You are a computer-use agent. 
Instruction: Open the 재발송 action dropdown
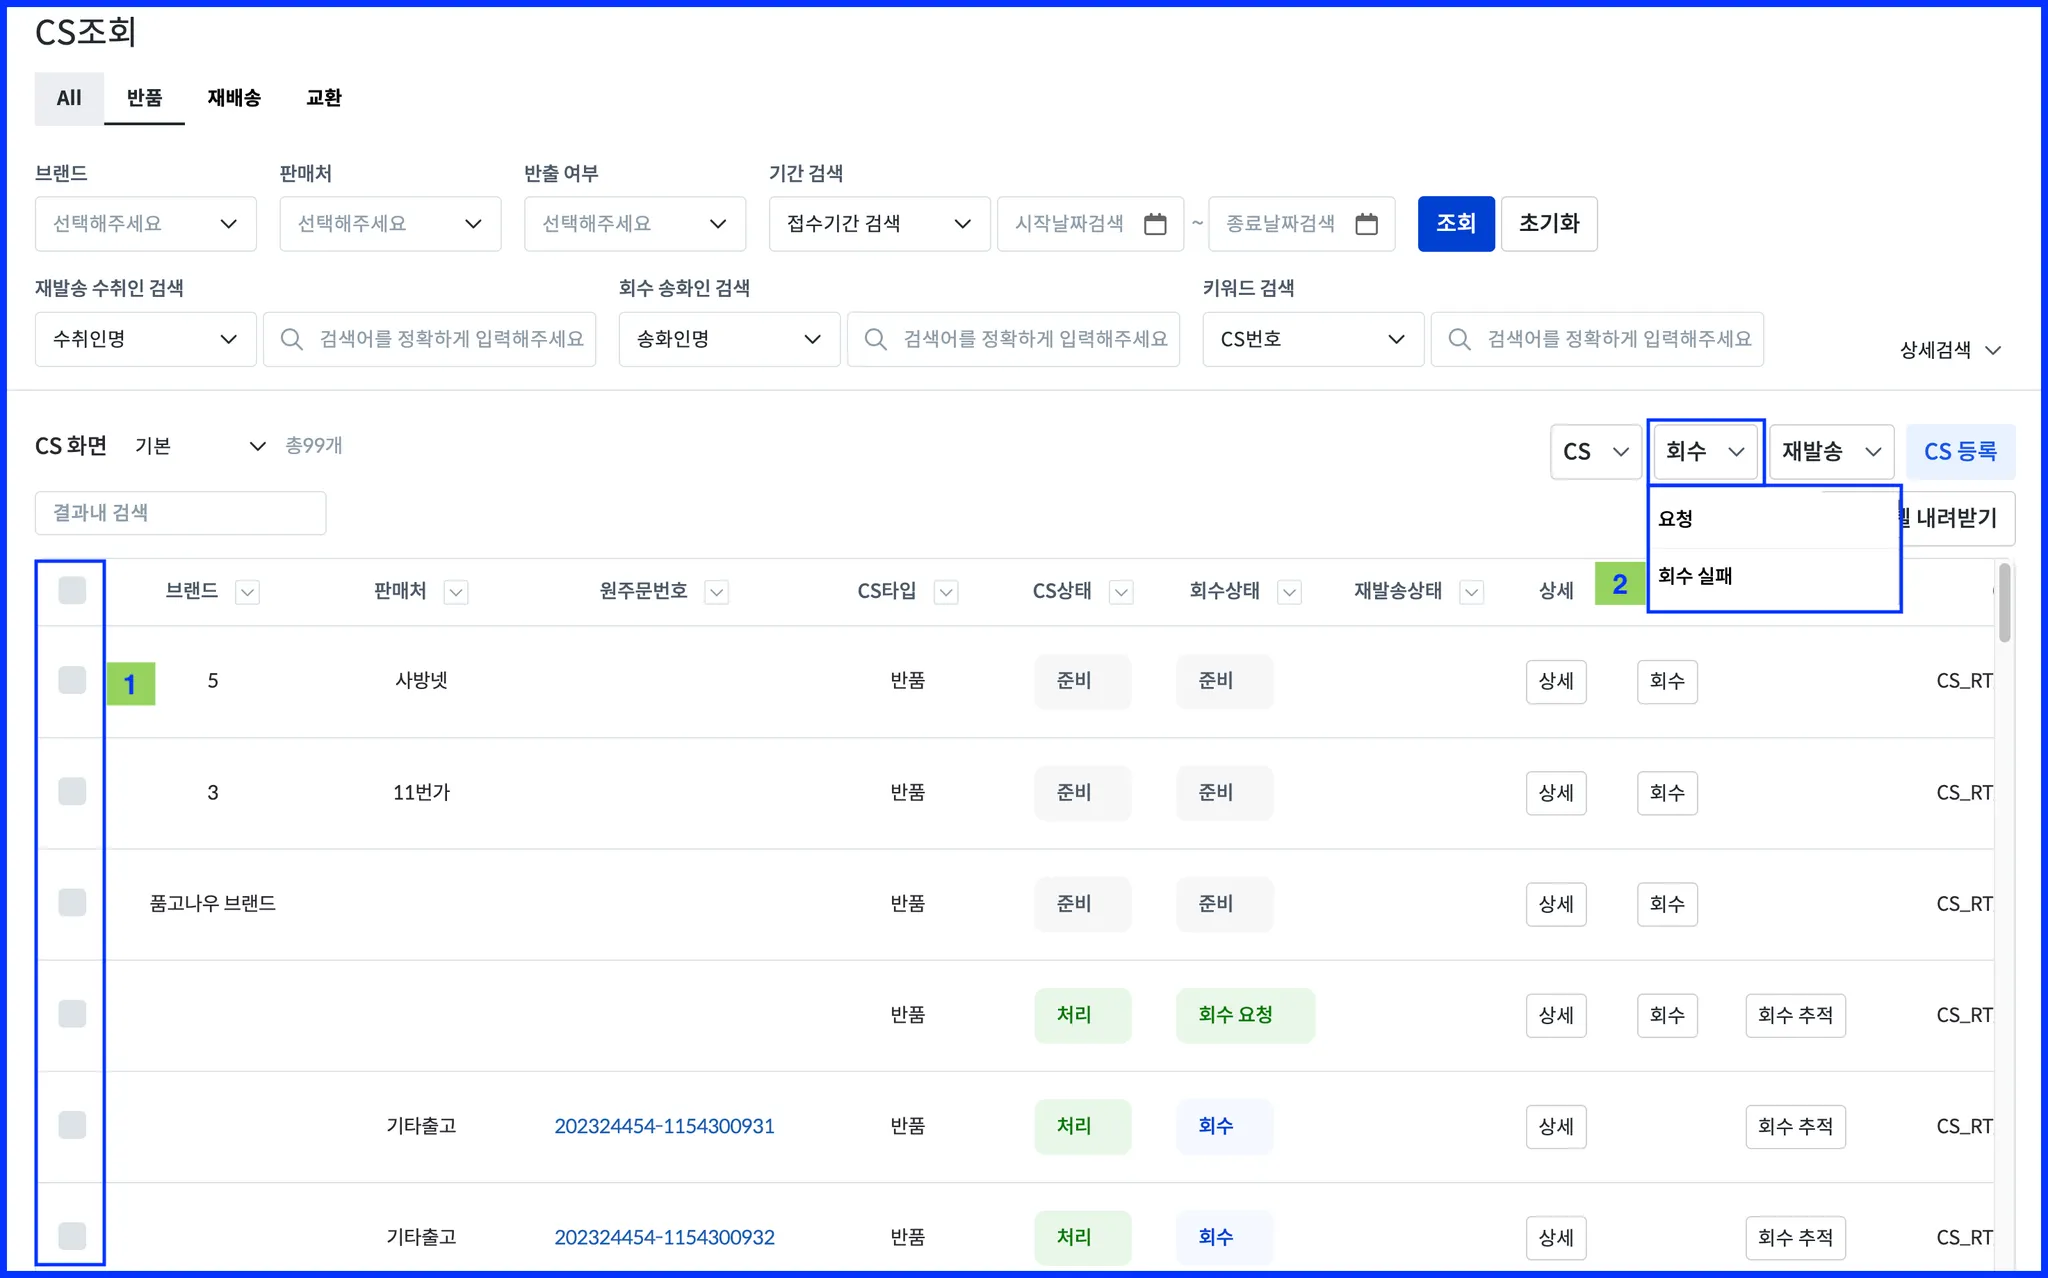coord(1830,452)
